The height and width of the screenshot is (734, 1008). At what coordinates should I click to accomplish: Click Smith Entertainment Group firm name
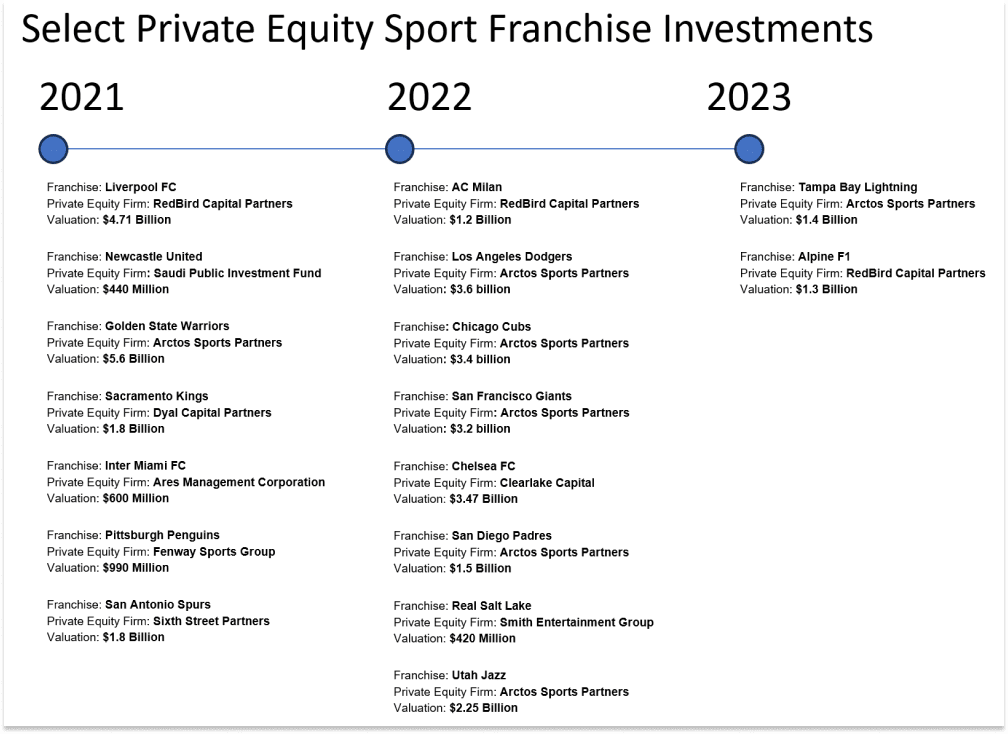[x=577, y=622]
